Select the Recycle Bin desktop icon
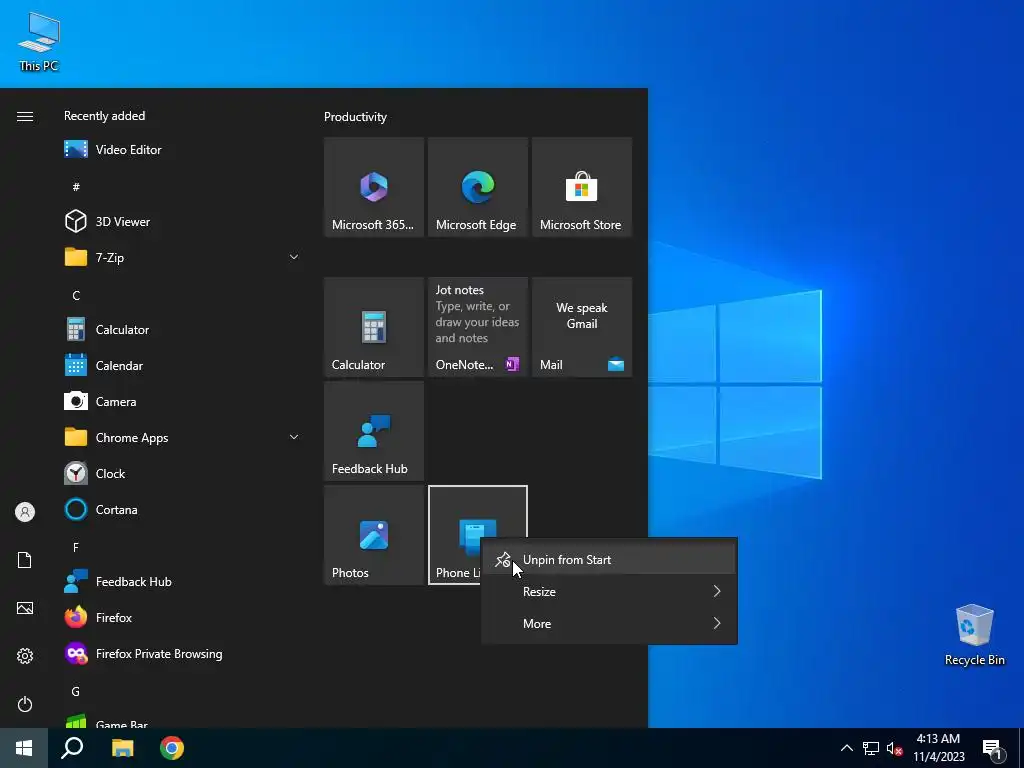This screenshot has width=1024, height=768. pos(974,635)
